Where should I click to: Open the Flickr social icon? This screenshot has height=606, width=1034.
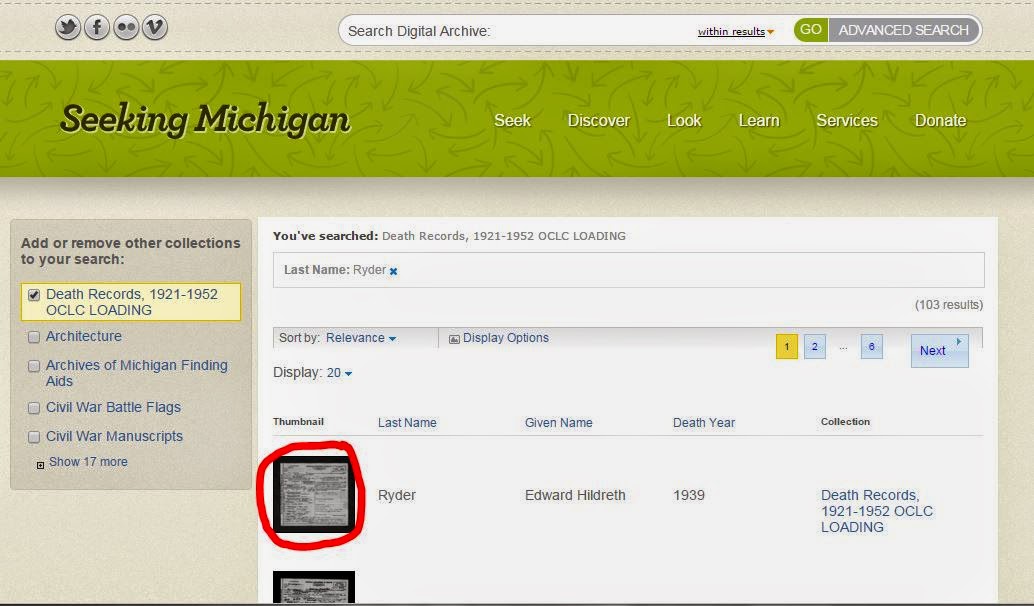[x=125, y=28]
